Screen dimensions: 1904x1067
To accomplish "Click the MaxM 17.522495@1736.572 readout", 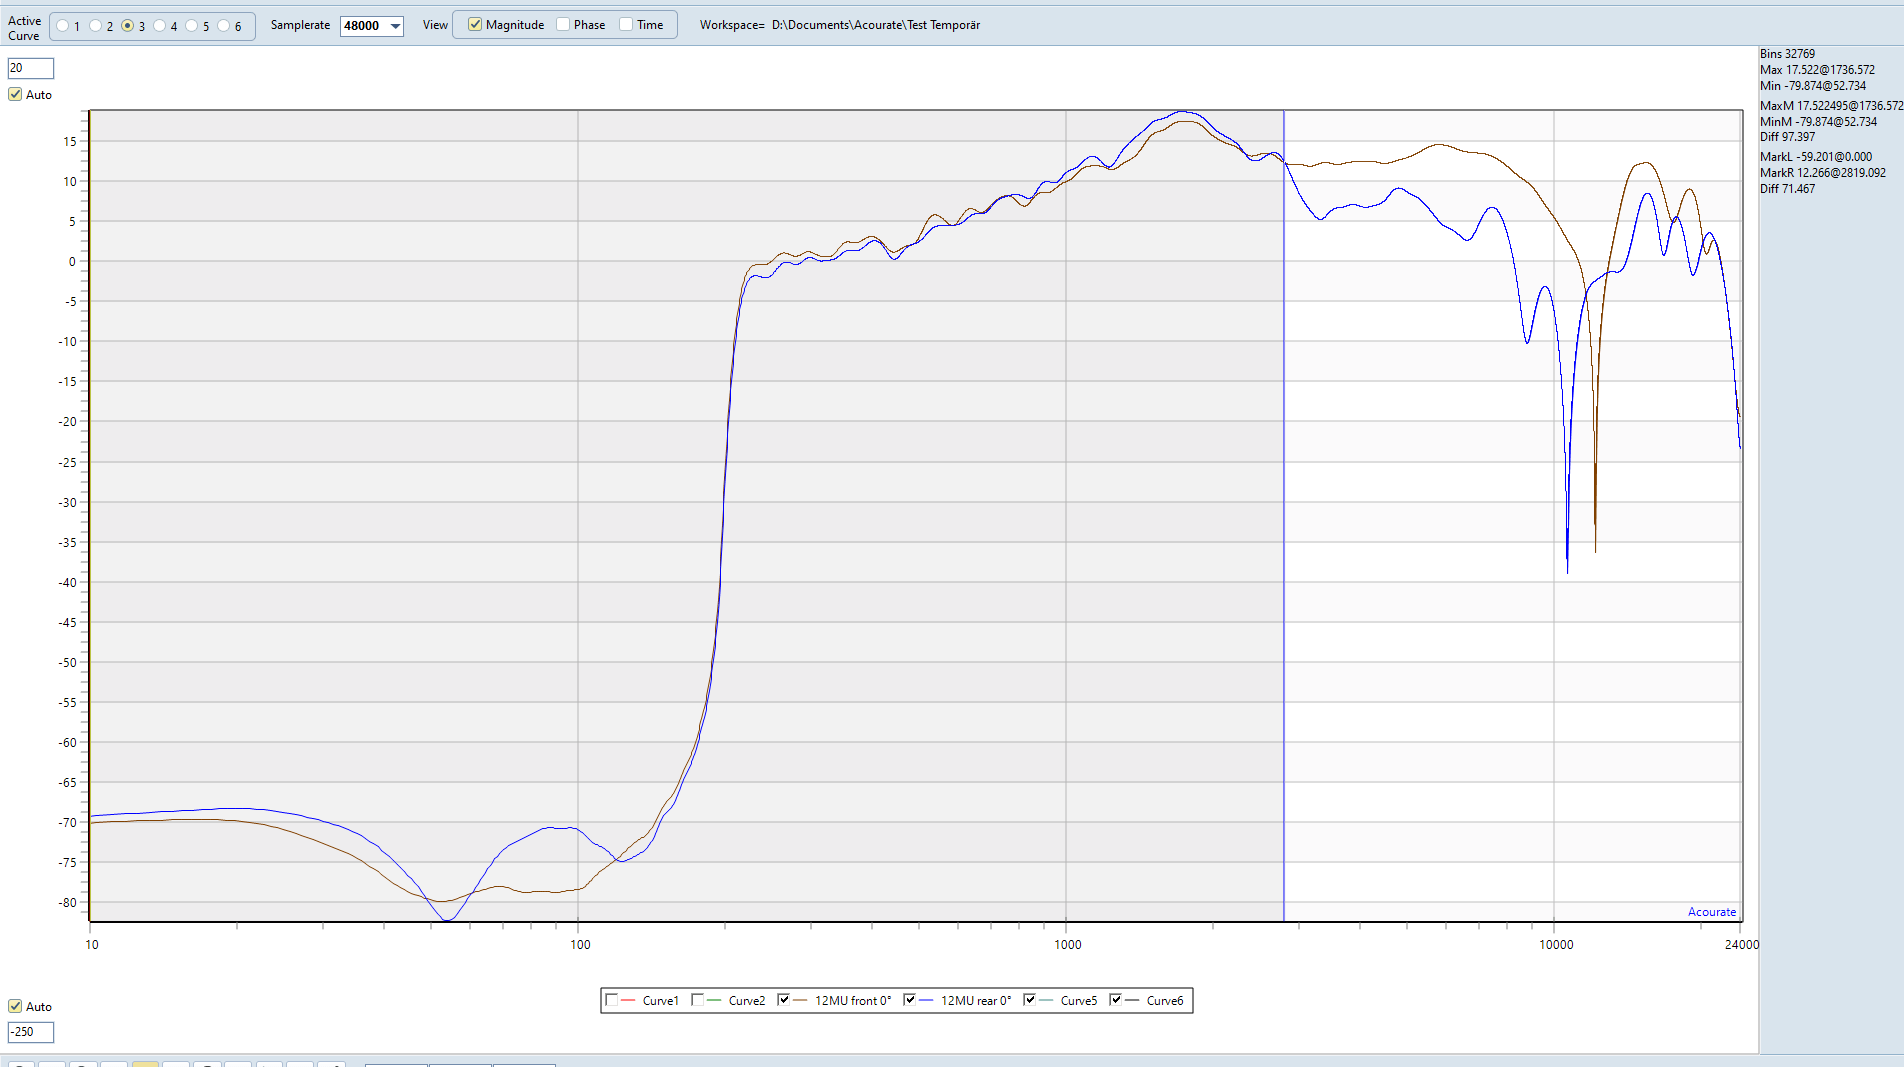I will (1831, 106).
